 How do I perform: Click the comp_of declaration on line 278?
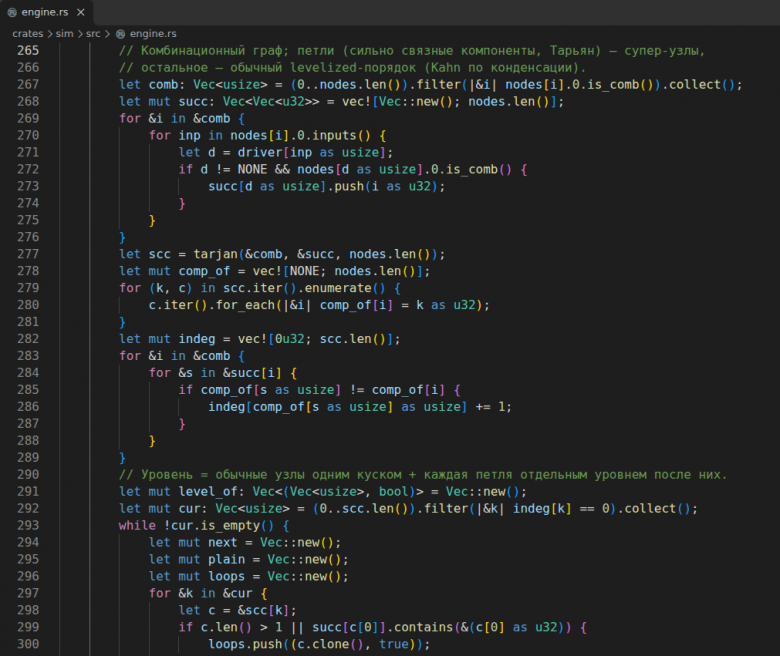click(x=204, y=271)
